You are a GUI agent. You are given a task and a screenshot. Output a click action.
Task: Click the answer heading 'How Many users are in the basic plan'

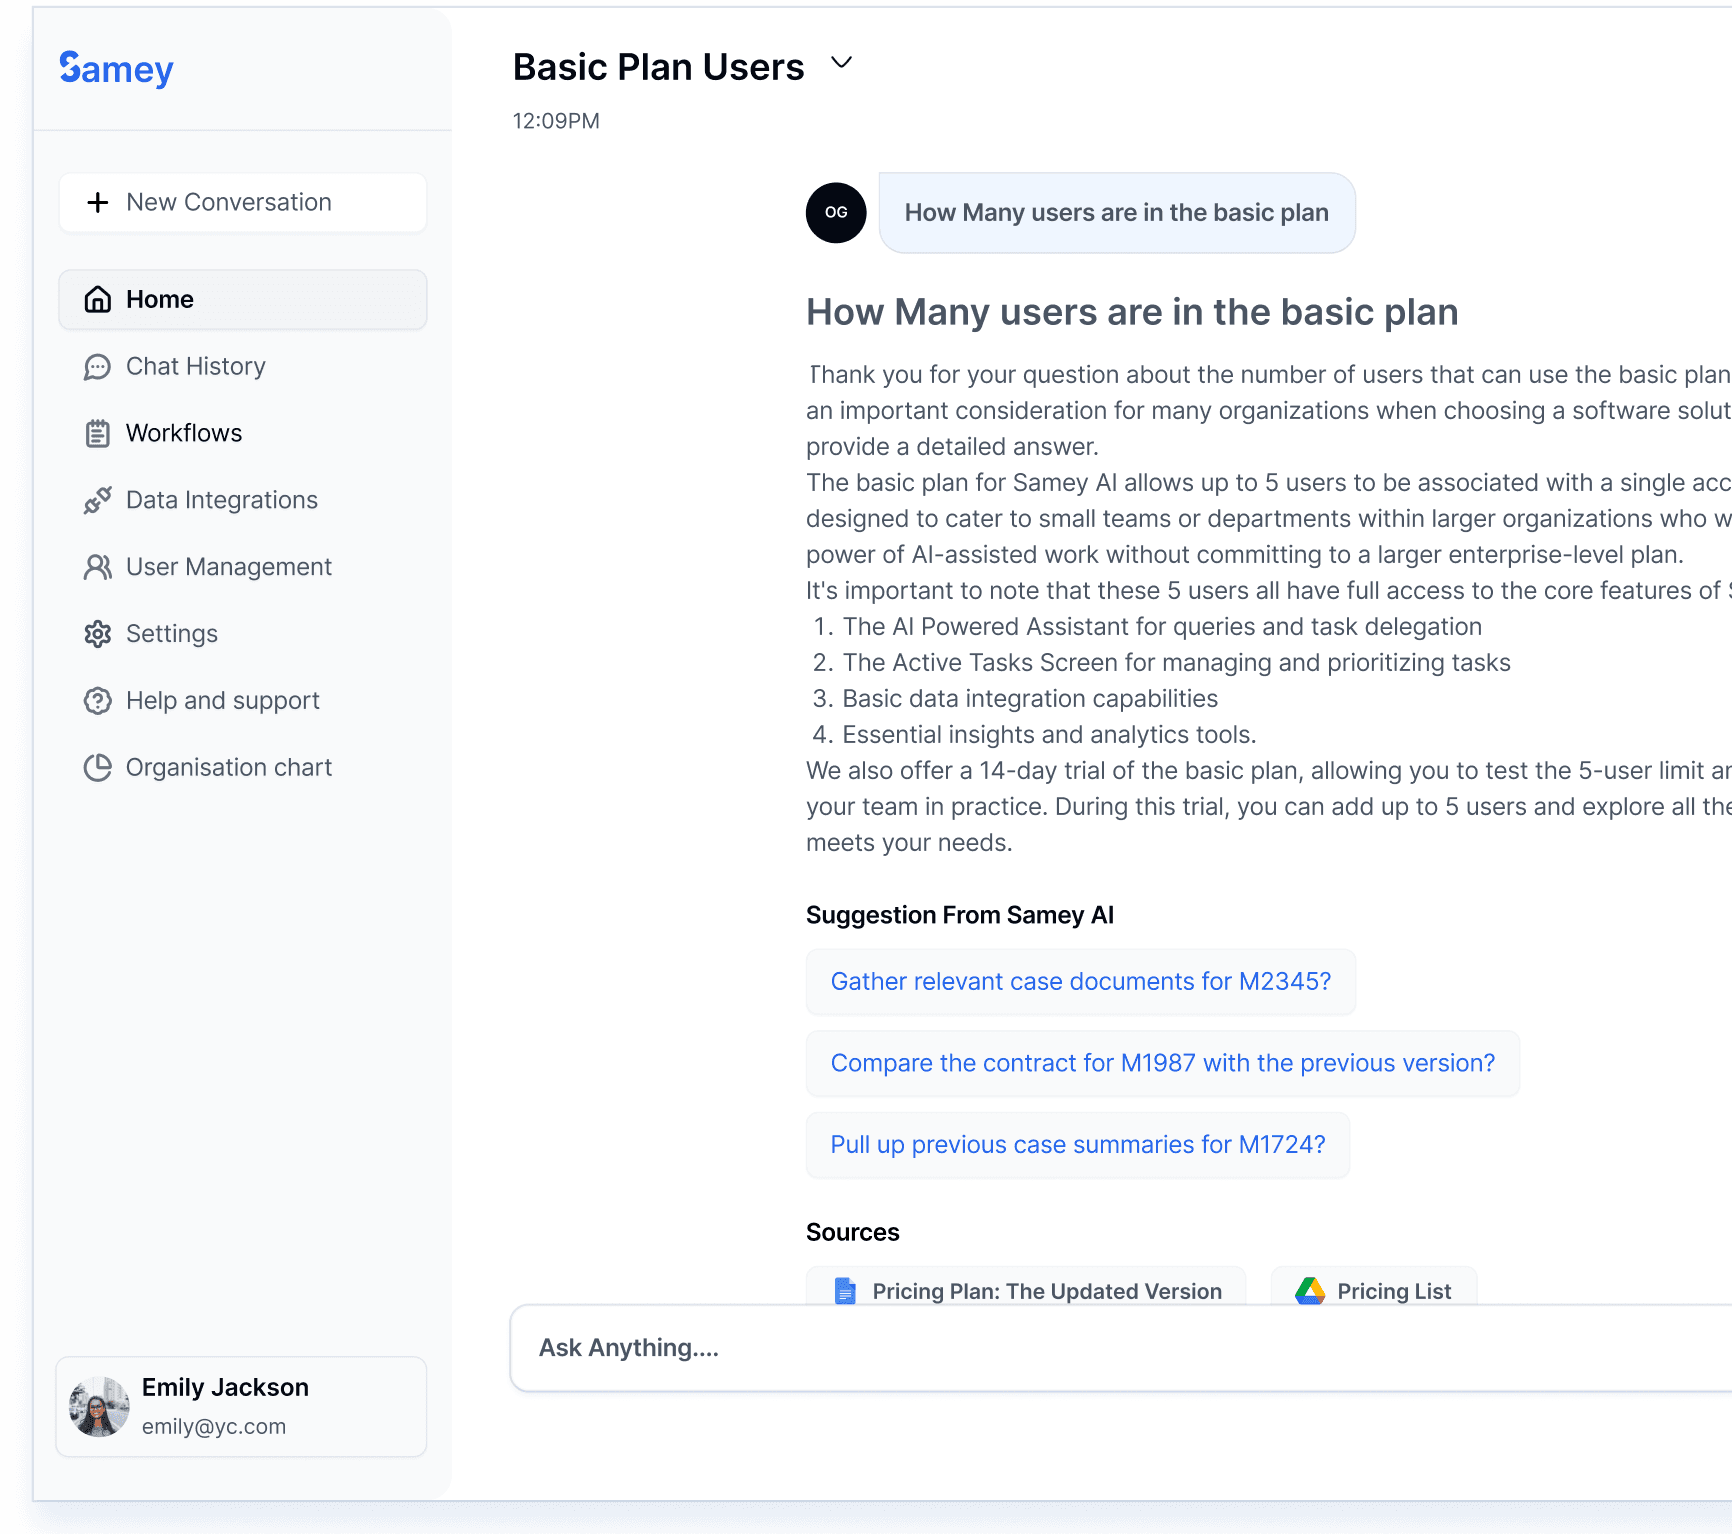point(1132,312)
